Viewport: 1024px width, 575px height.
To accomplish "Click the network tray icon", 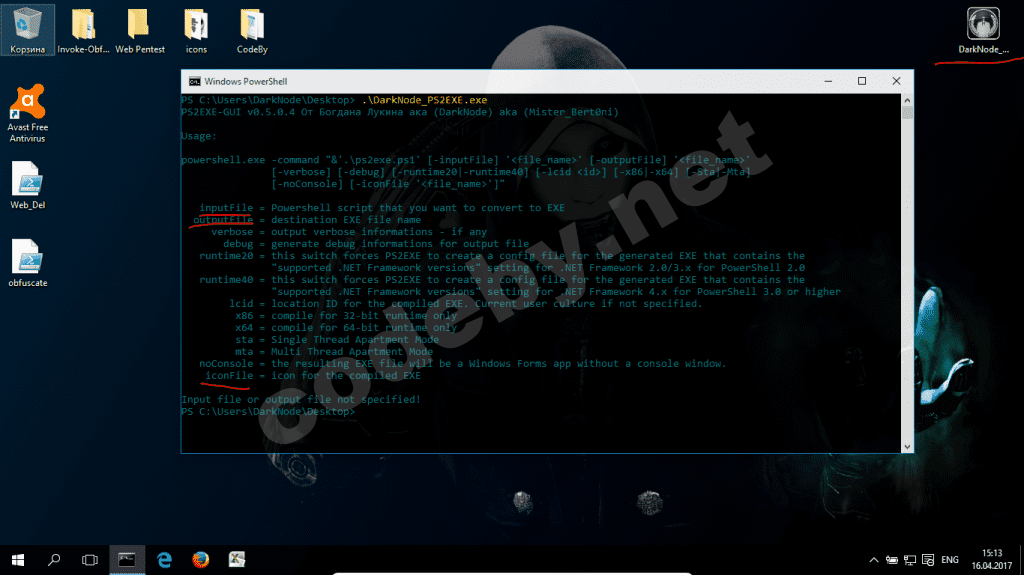I will [910, 560].
